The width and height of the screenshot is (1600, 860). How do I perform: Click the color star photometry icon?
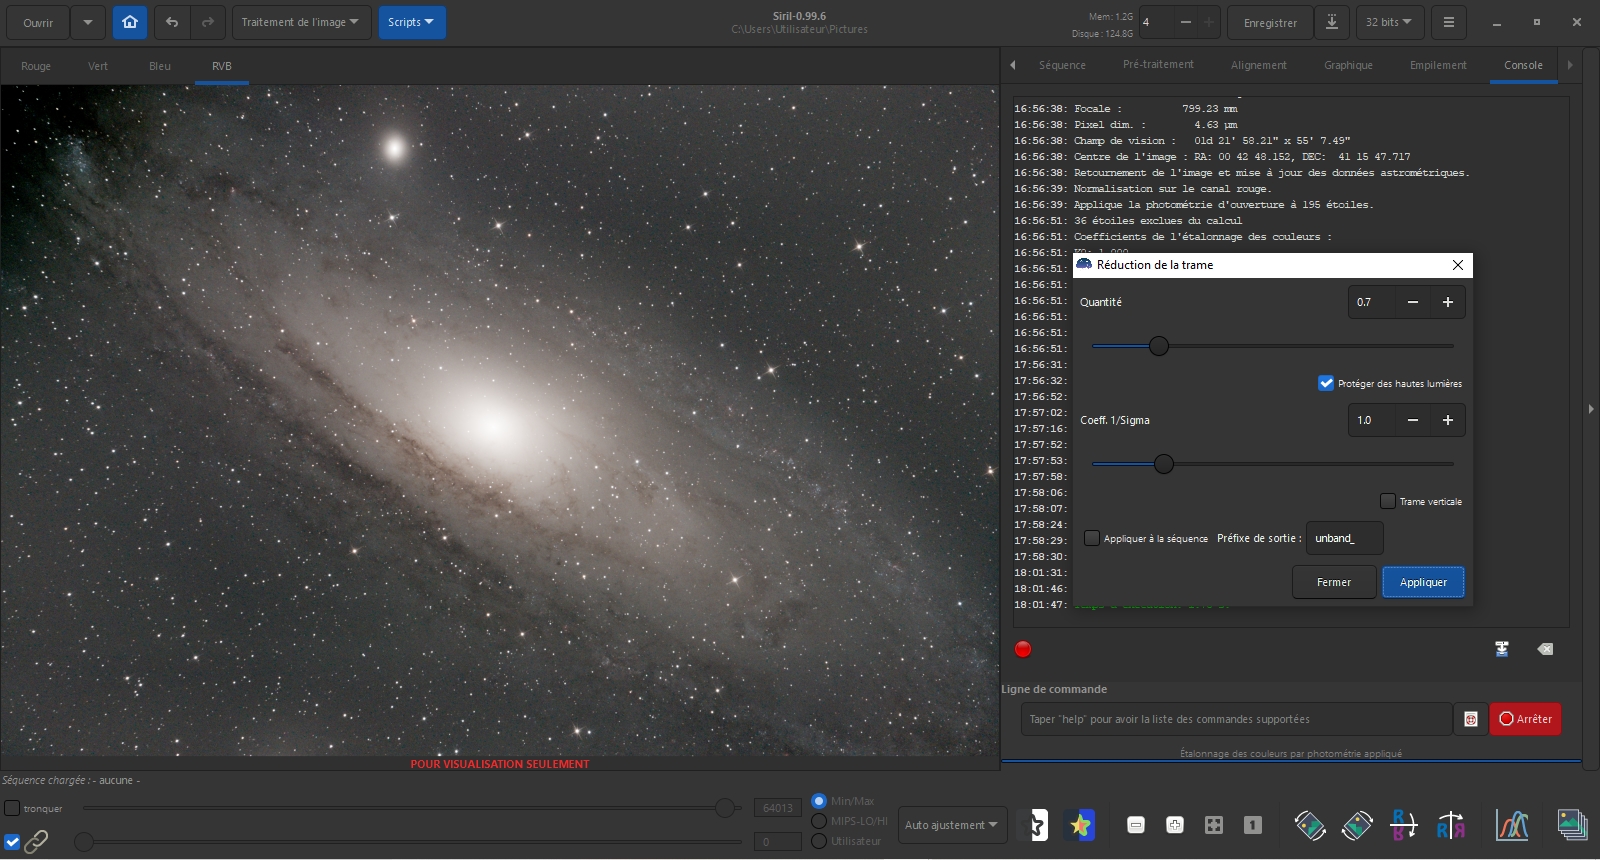pos(1079,825)
